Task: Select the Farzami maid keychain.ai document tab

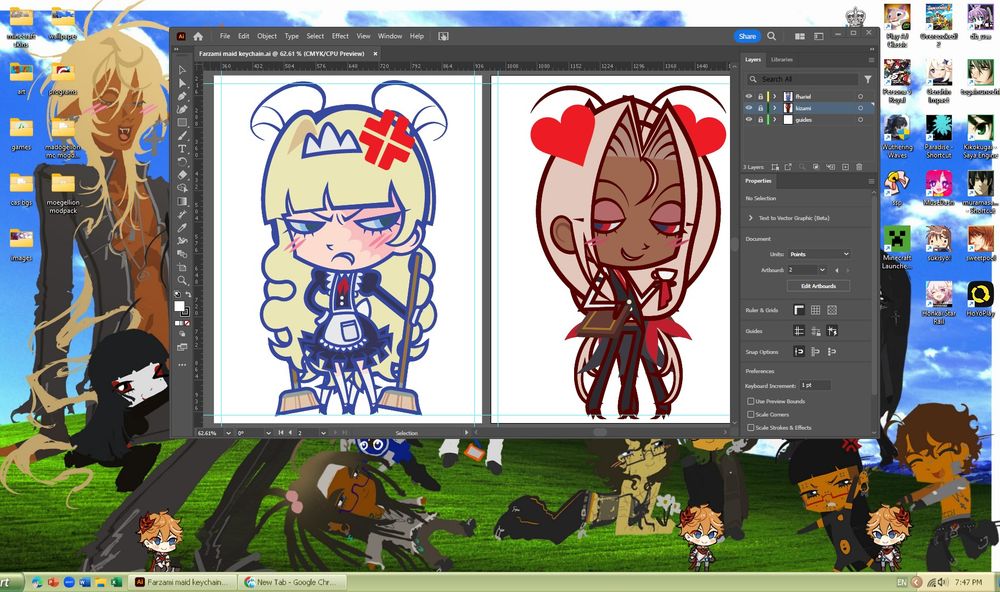Action: pos(281,54)
